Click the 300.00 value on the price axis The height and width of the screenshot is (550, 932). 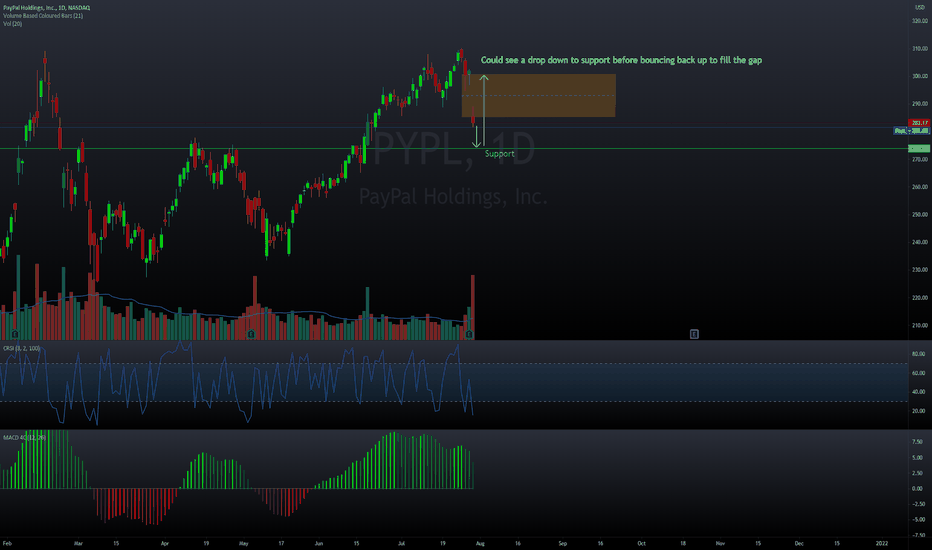[x=920, y=76]
